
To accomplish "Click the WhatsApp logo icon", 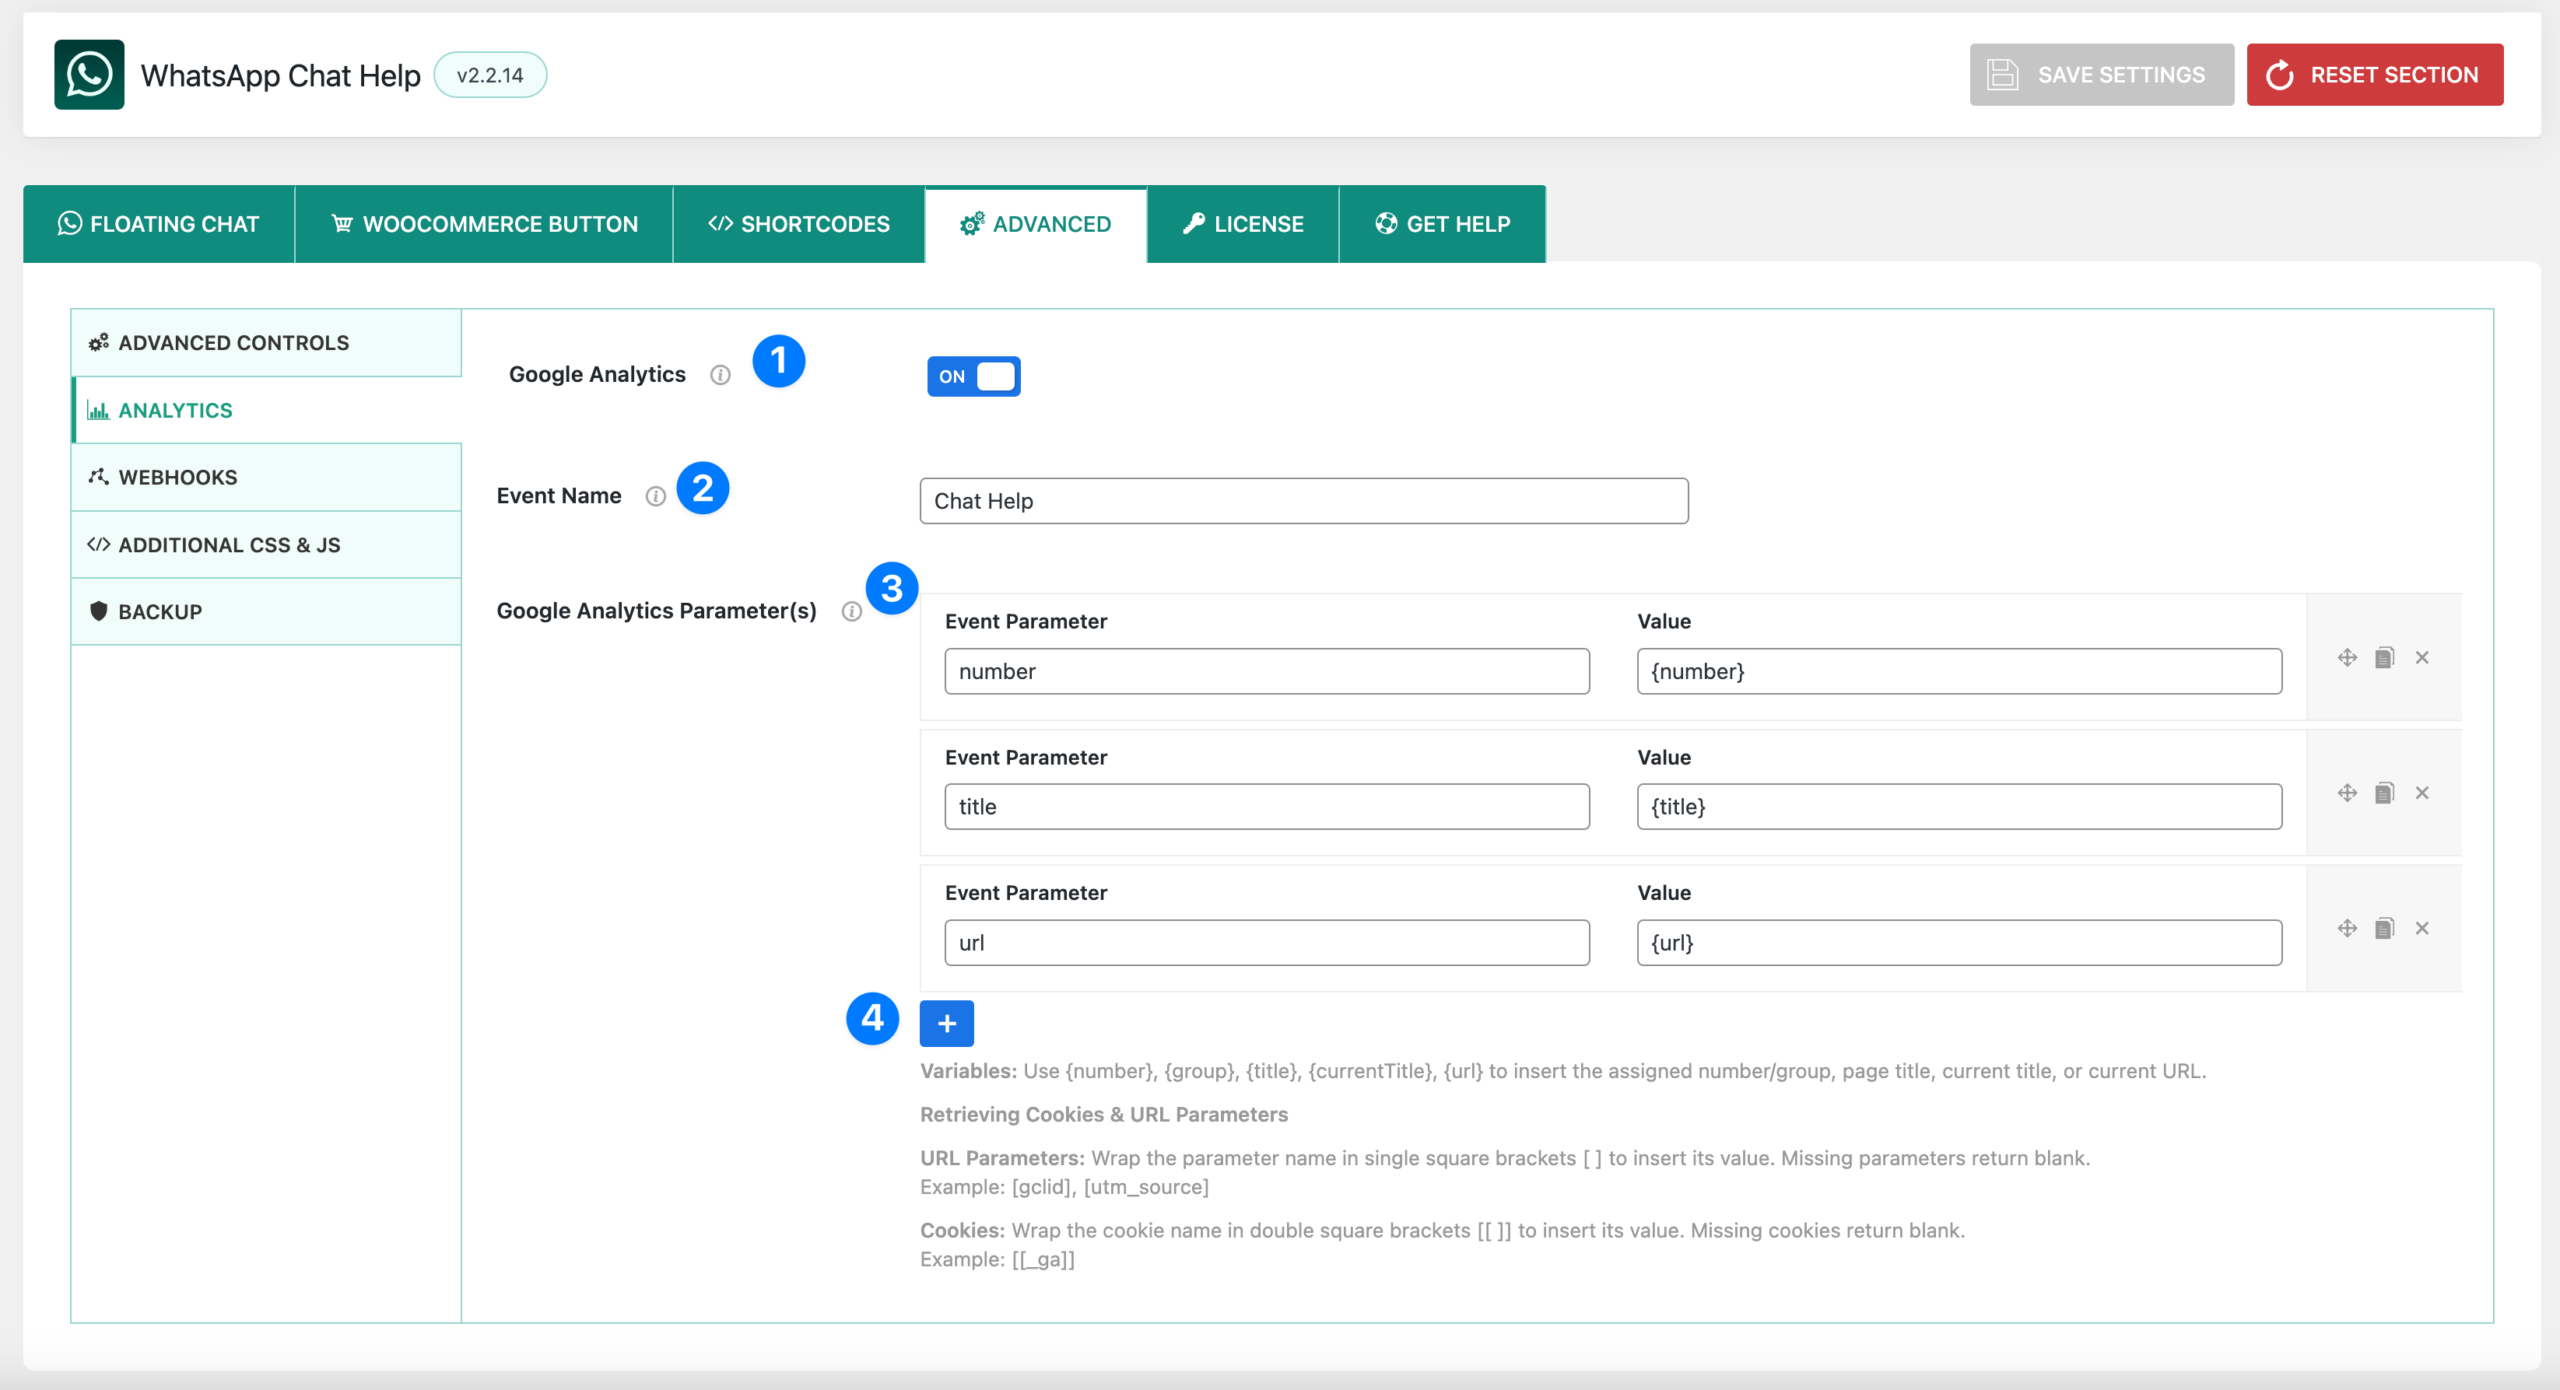I will point(89,75).
